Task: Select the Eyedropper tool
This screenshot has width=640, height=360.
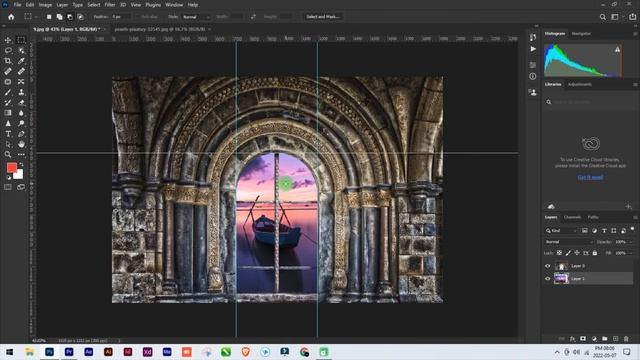Action: coord(21,61)
